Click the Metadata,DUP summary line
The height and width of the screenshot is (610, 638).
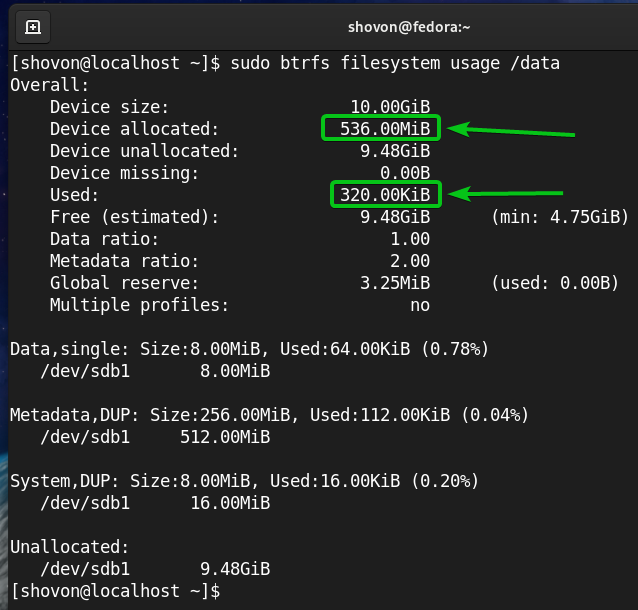click(269, 414)
